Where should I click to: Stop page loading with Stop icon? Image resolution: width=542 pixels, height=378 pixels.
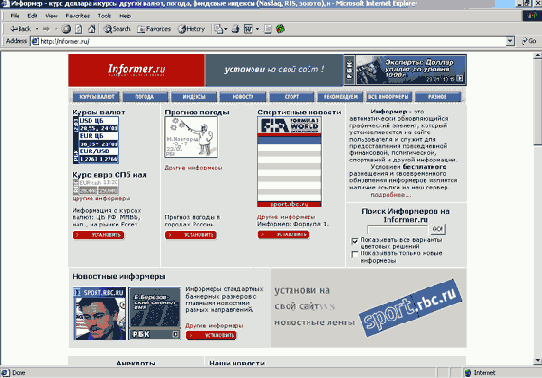point(66,29)
